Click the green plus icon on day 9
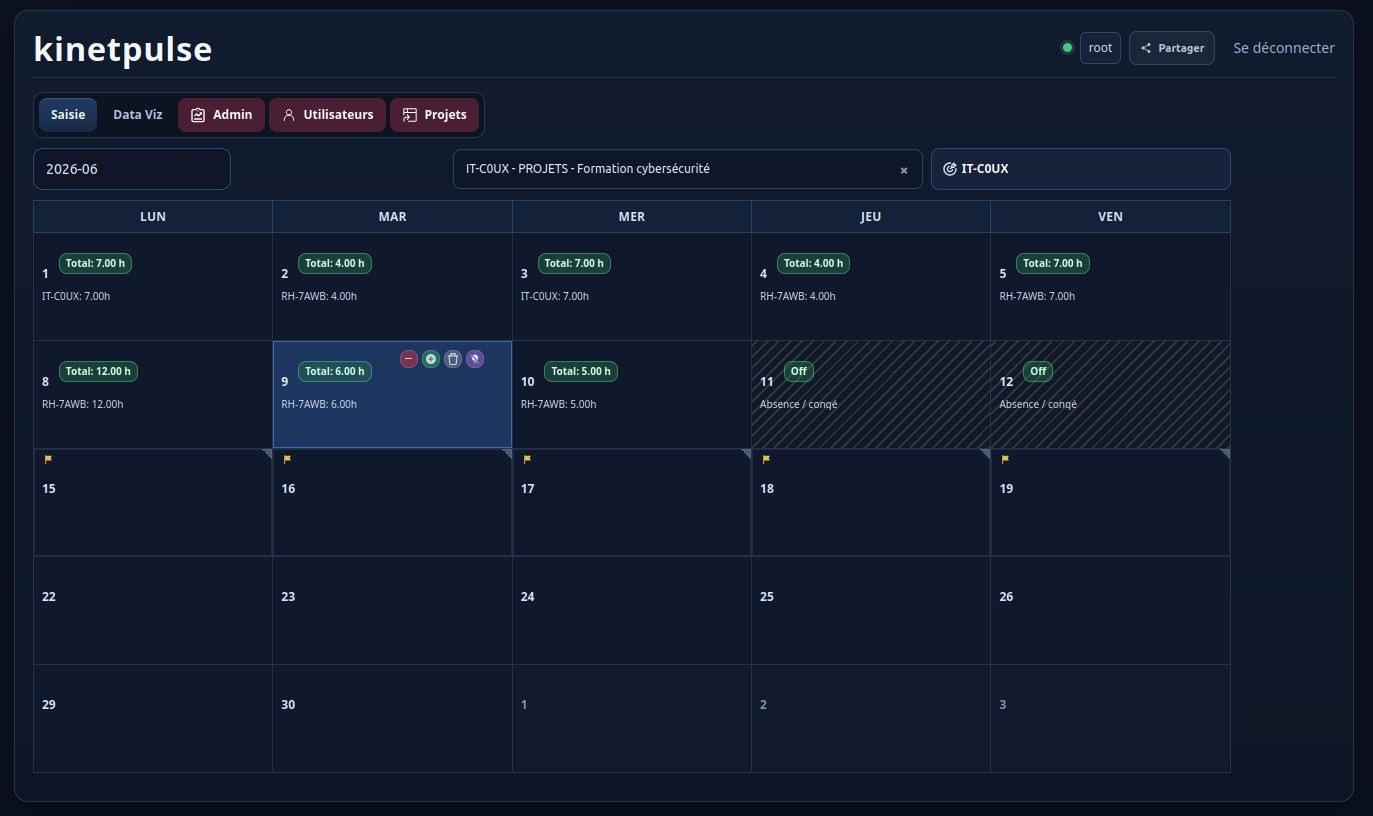The width and height of the screenshot is (1373, 816). coord(431,359)
